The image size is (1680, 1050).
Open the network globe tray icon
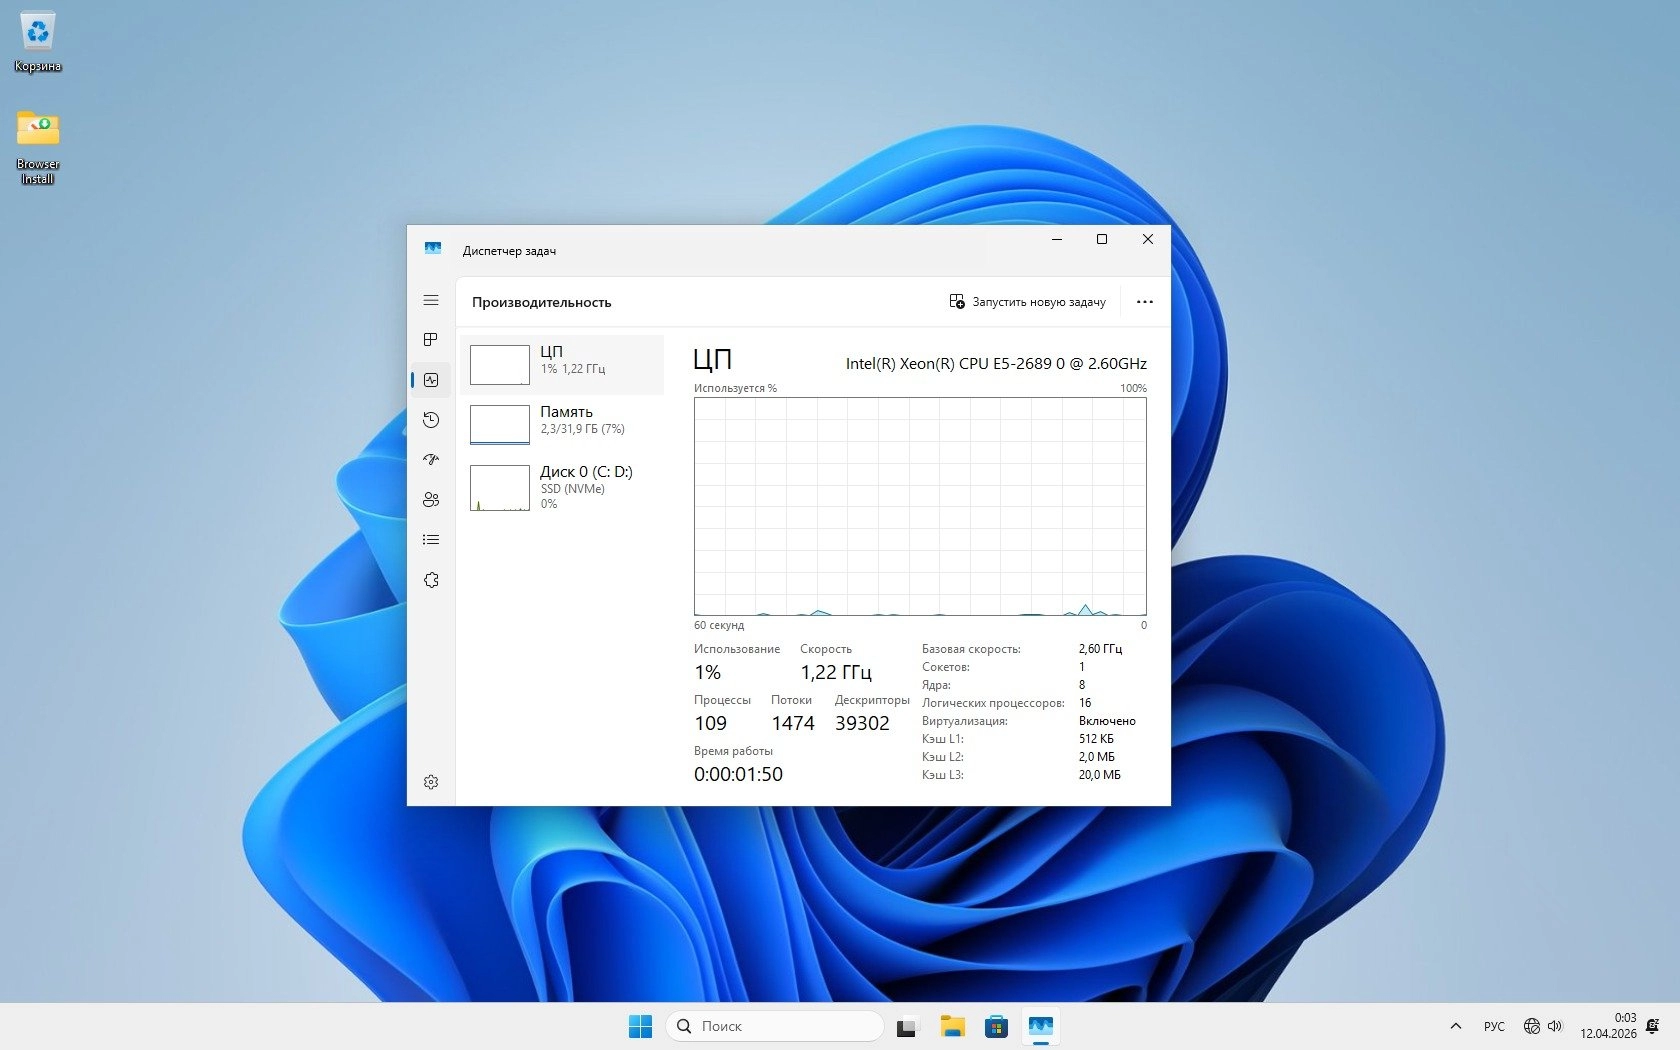(x=1531, y=1026)
